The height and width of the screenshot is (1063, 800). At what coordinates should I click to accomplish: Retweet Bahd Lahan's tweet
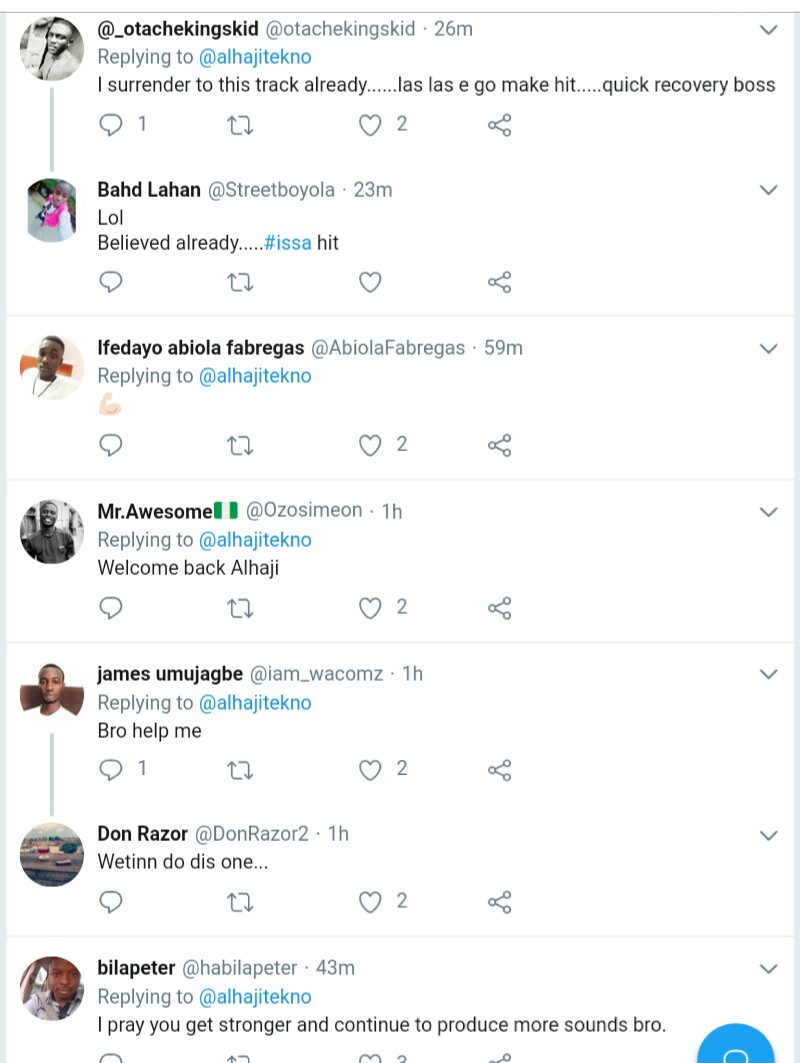(x=240, y=283)
